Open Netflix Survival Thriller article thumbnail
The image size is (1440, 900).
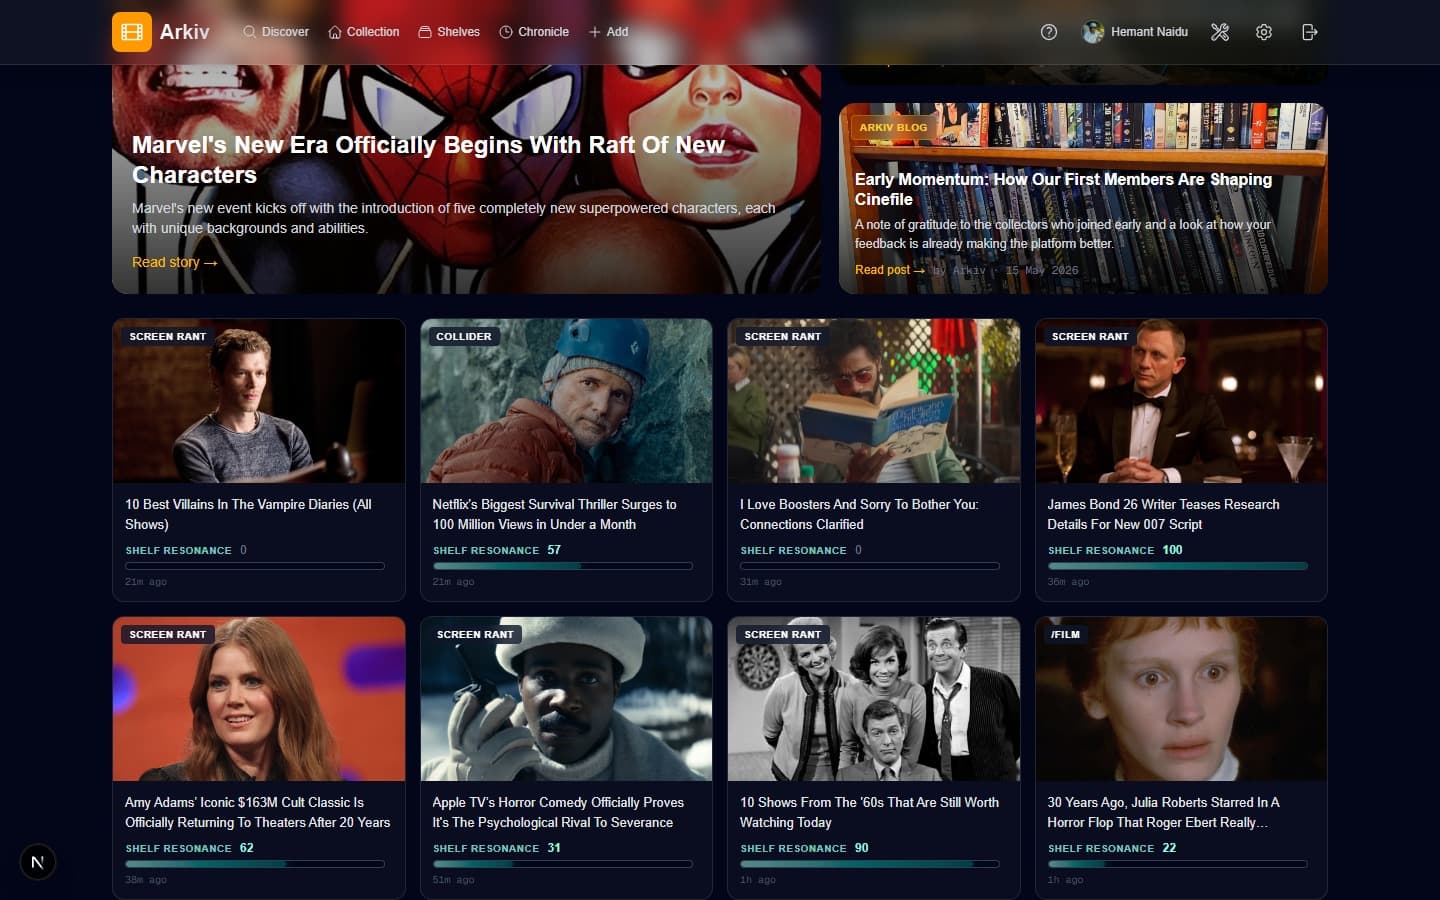566,401
